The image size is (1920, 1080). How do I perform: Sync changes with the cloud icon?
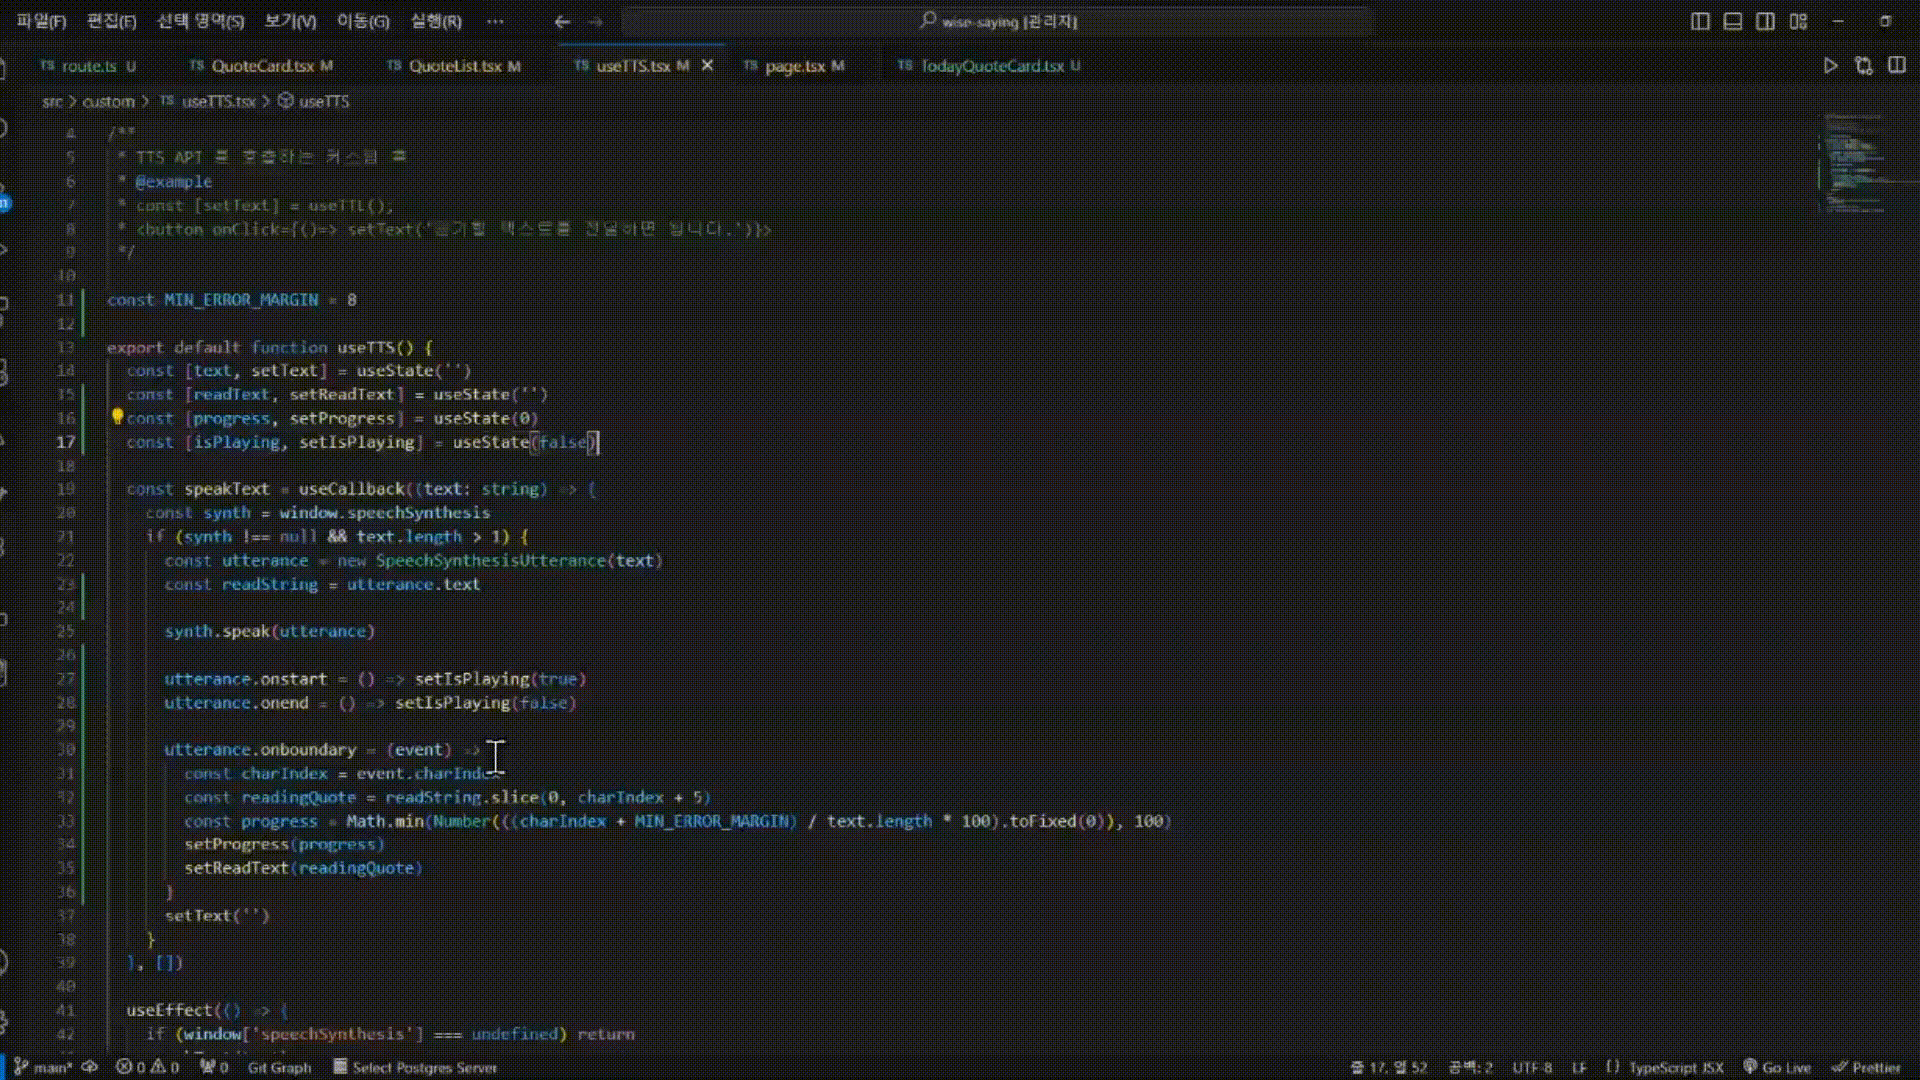[x=90, y=1067]
